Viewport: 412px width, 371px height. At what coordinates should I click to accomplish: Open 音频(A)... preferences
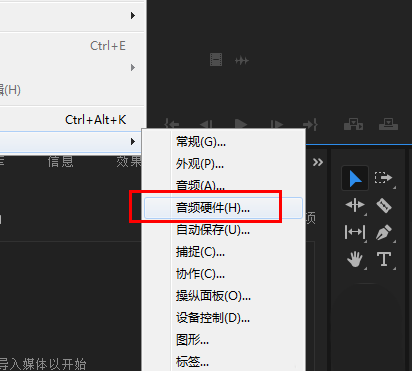(x=223, y=186)
